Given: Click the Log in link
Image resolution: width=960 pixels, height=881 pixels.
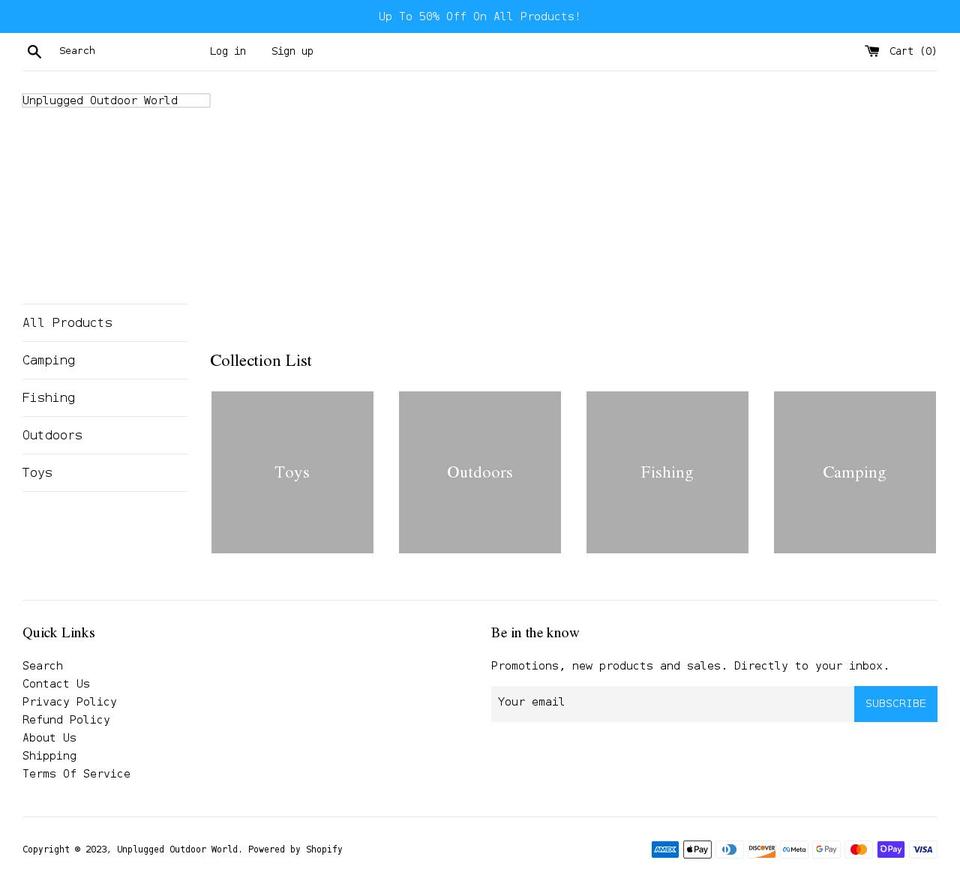Looking at the screenshot, I should click(227, 51).
